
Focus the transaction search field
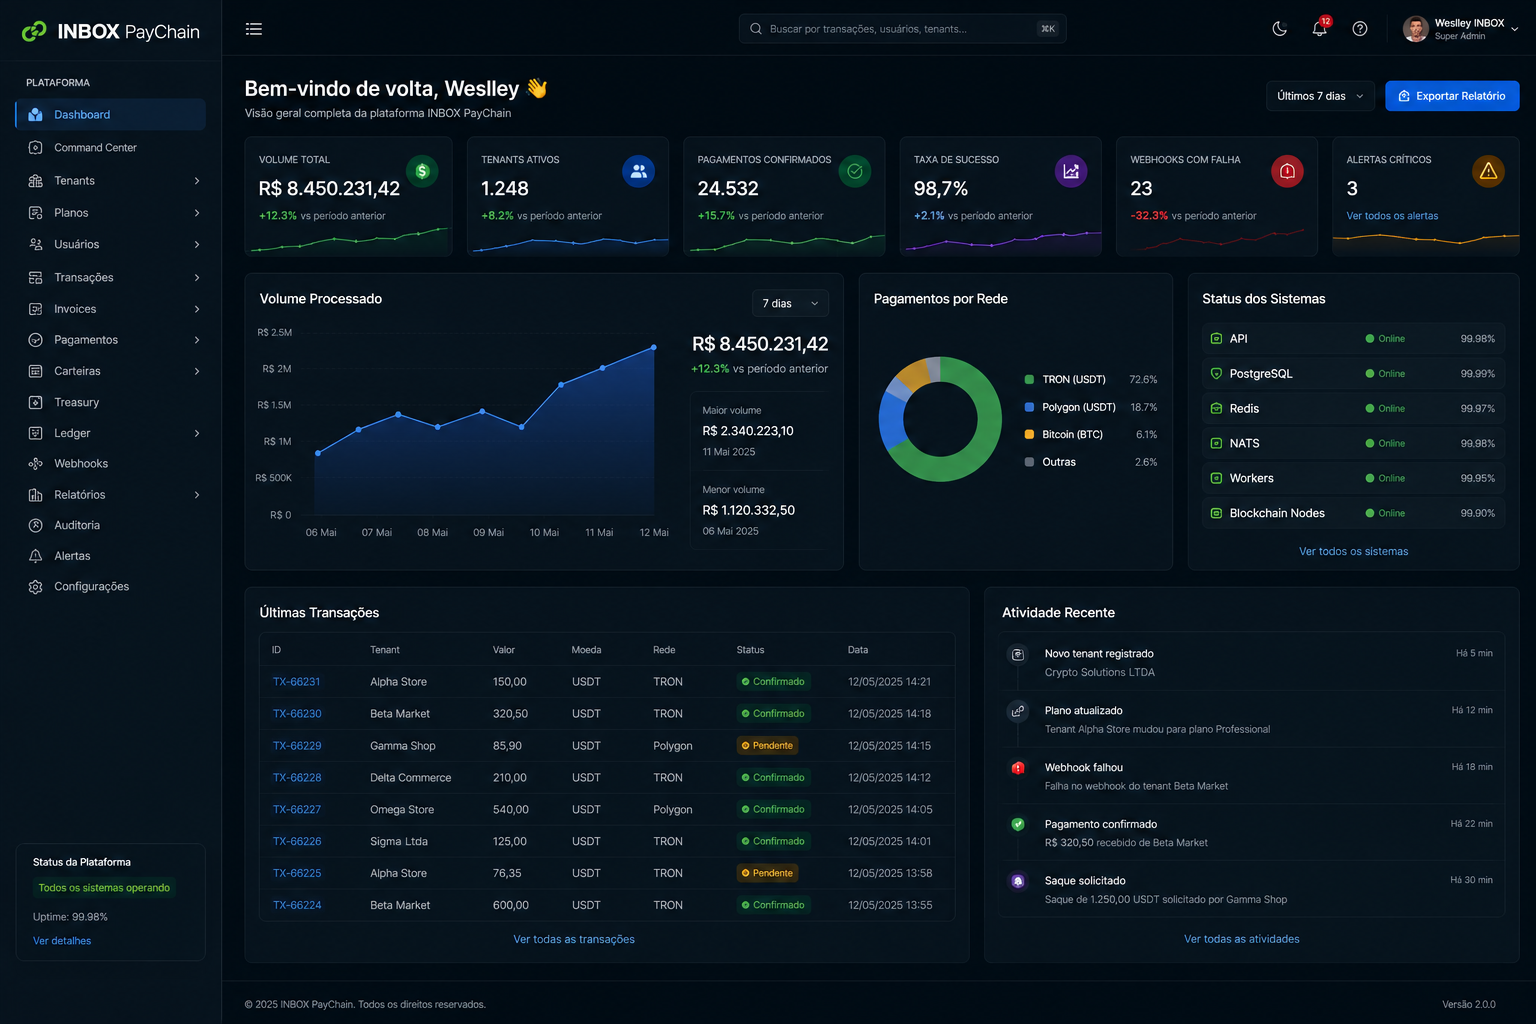(x=902, y=29)
